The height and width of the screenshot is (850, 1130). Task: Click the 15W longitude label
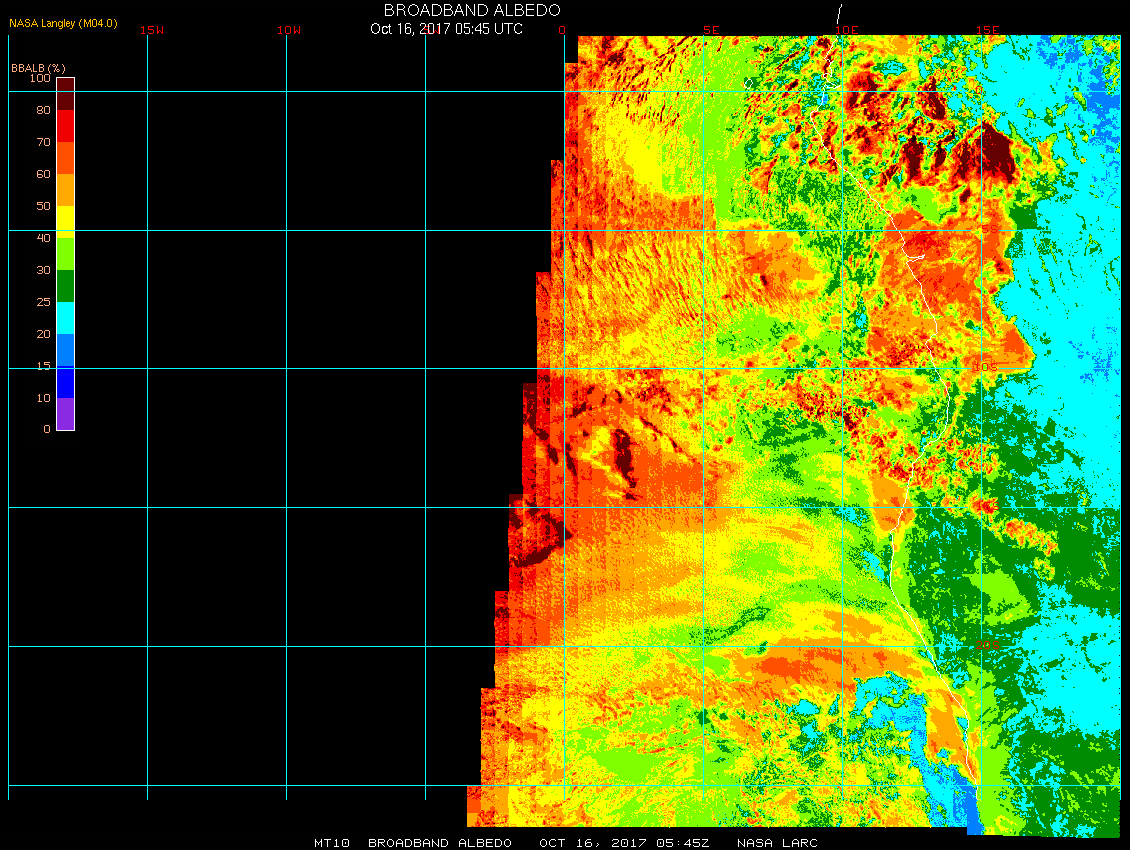(x=152, y=30)
